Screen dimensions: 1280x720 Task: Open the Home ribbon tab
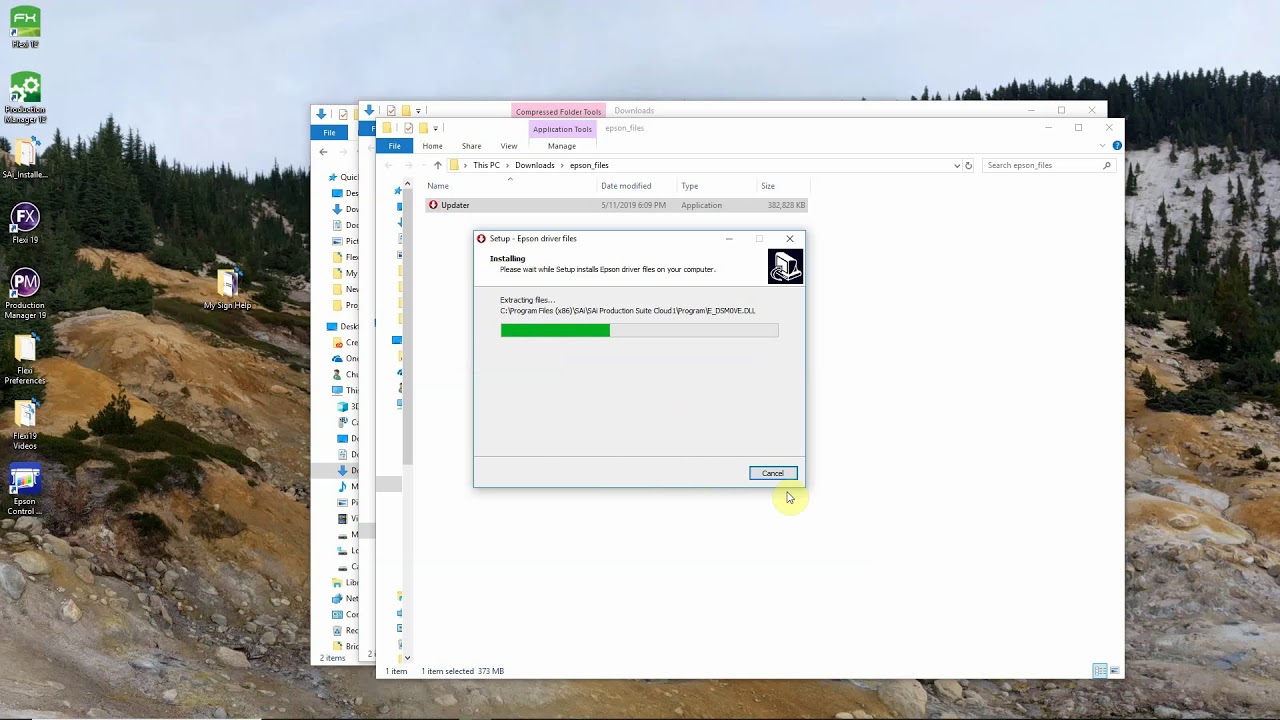click(432, 146)
